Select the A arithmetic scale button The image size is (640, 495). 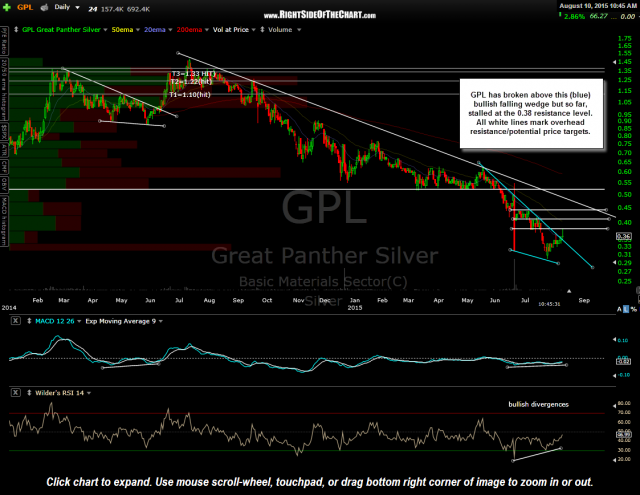619,309
